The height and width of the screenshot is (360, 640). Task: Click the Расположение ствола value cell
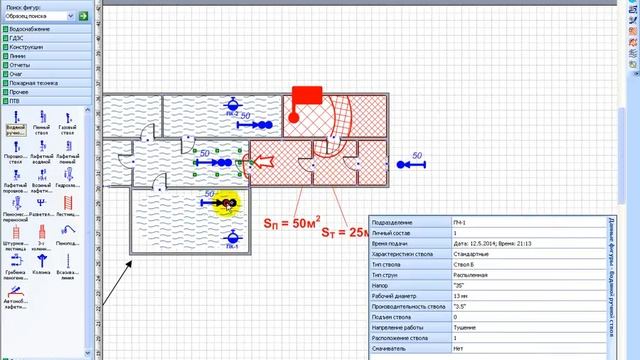tap(529, 338)
